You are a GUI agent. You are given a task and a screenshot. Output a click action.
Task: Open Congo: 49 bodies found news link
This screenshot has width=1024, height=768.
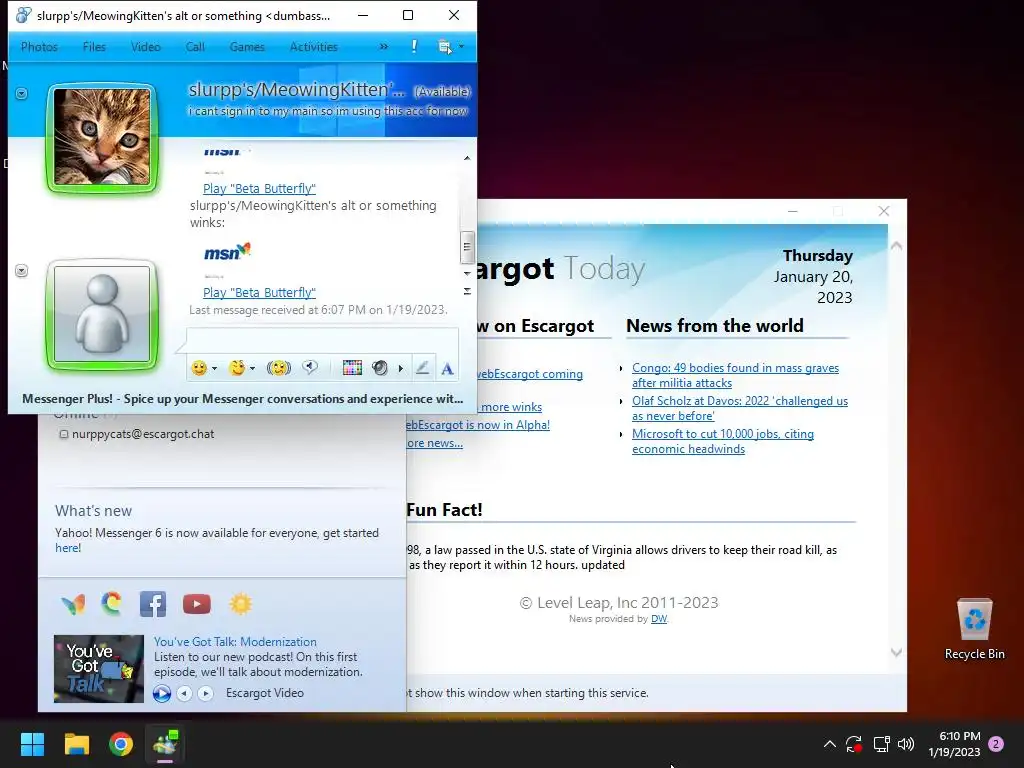point(735,376)
